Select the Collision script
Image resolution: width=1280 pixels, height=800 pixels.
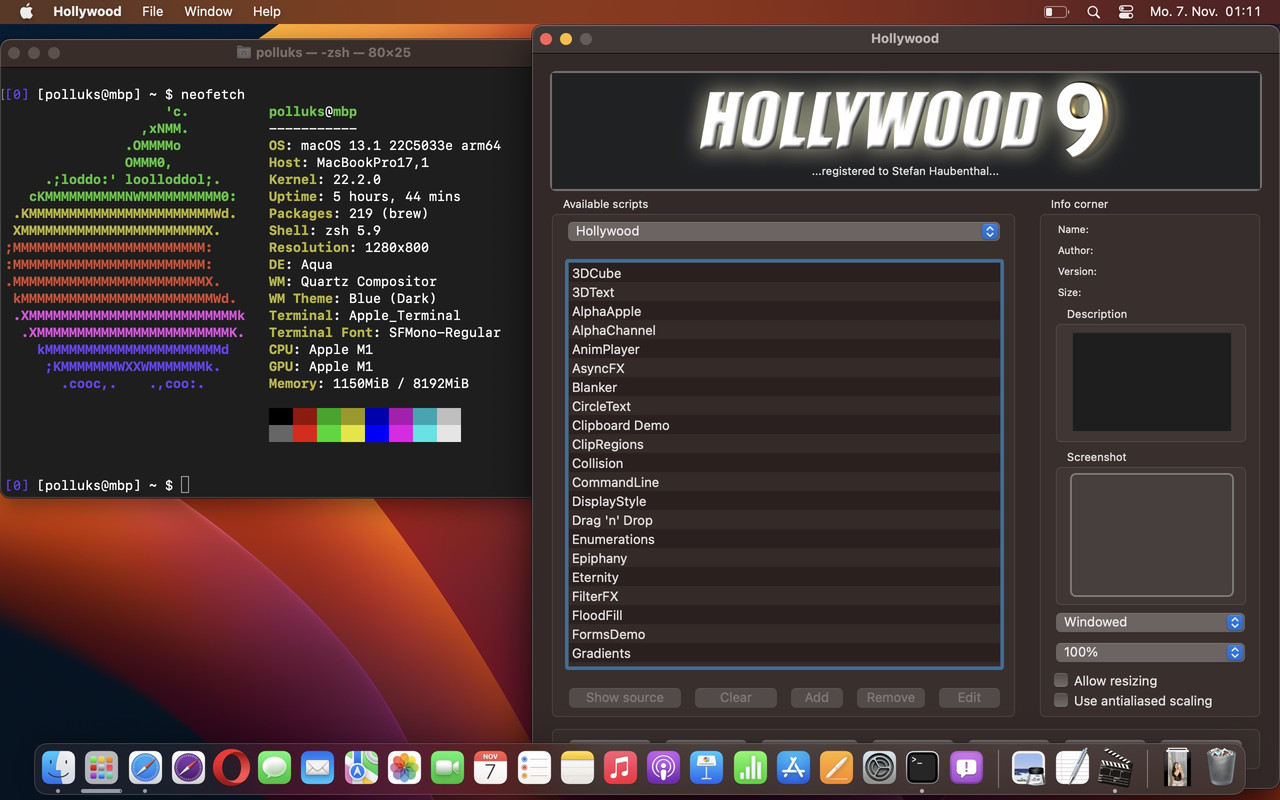tap(784, 463)
